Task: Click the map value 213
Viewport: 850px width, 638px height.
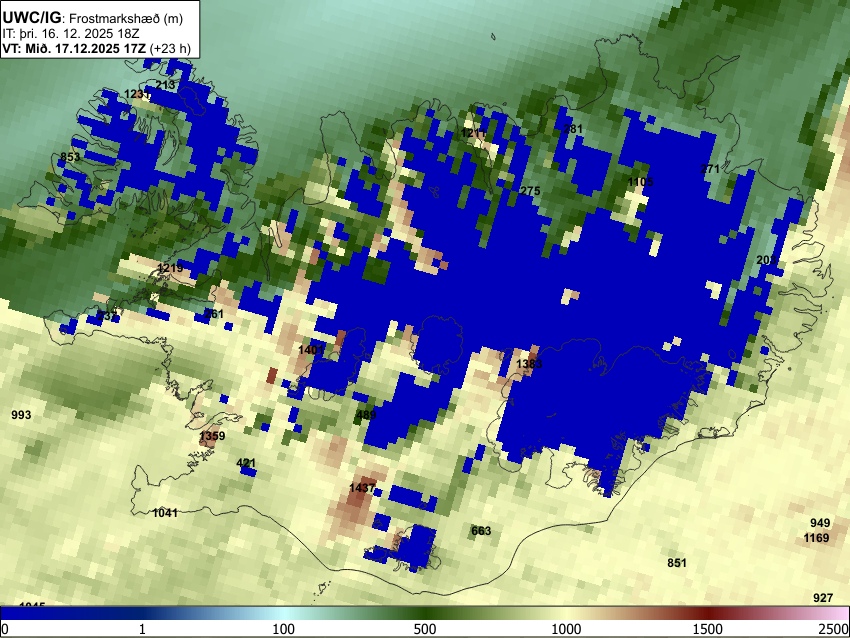Action: [x=165, y=85]
